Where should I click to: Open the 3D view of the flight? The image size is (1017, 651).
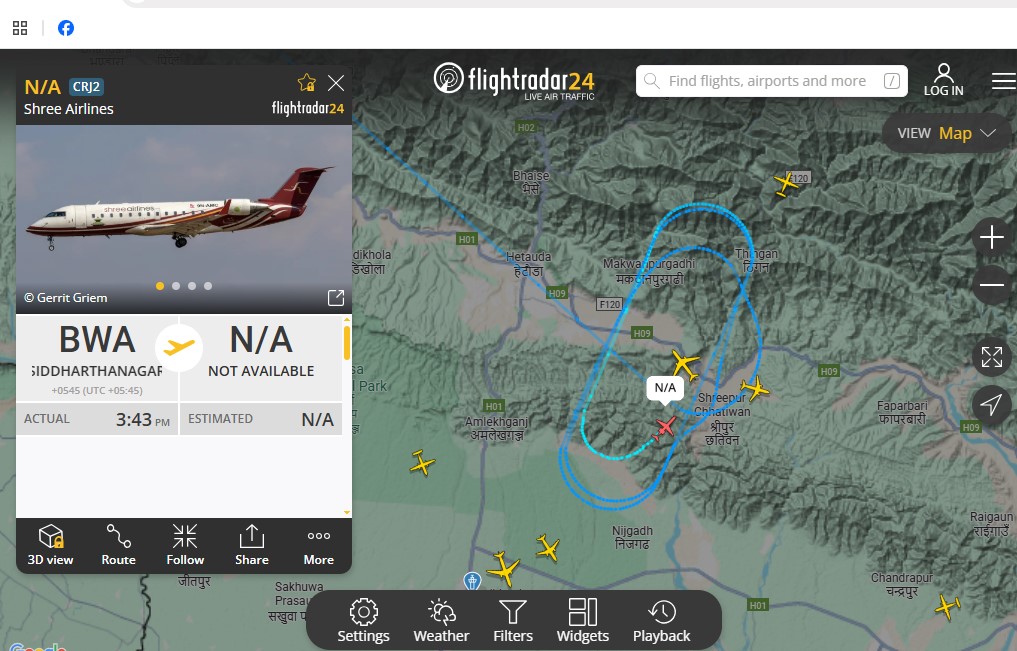click(51, 545)
